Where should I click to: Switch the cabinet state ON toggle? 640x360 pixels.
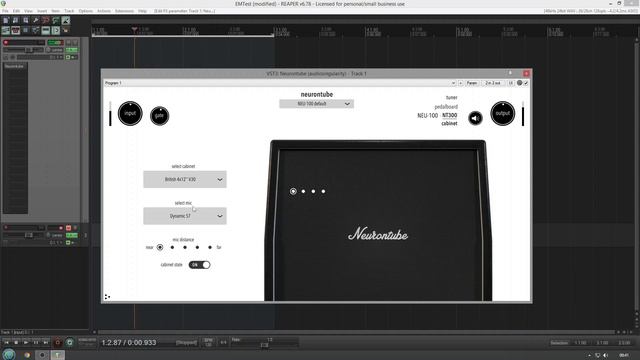point(199,265)
